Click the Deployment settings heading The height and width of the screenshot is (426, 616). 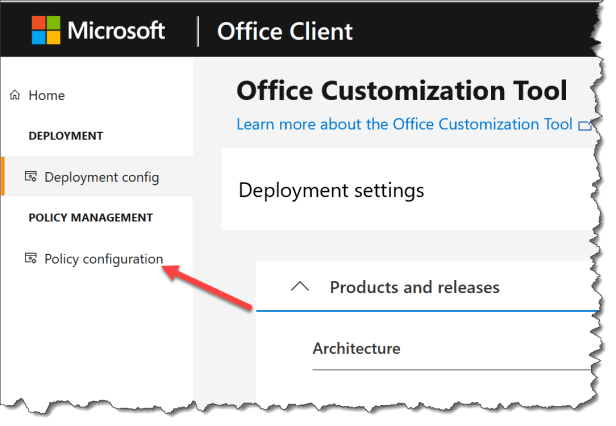pyautogui.click(x=331, y=191)
